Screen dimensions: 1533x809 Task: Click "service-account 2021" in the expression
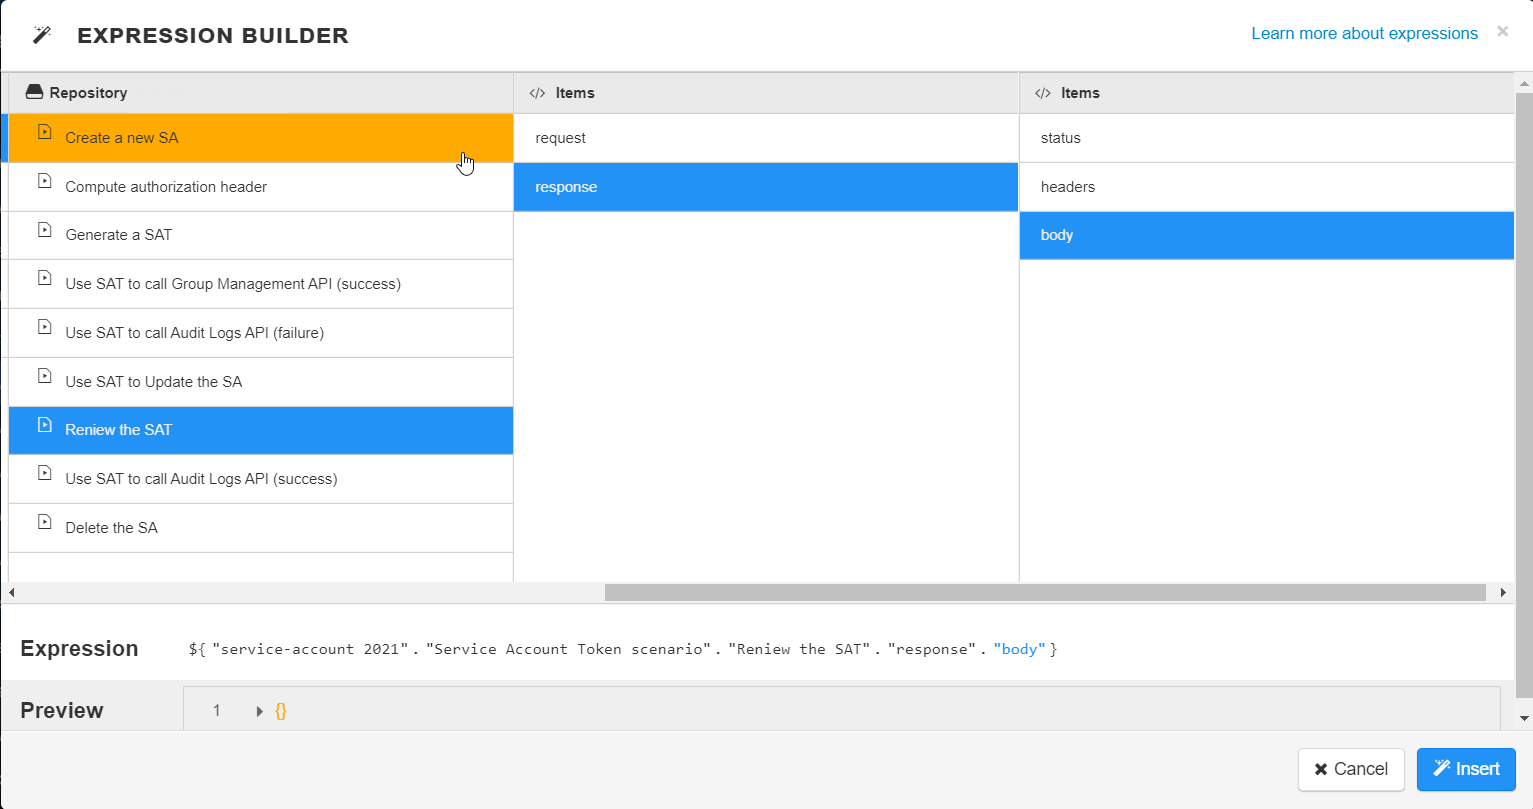coord(311,649)
